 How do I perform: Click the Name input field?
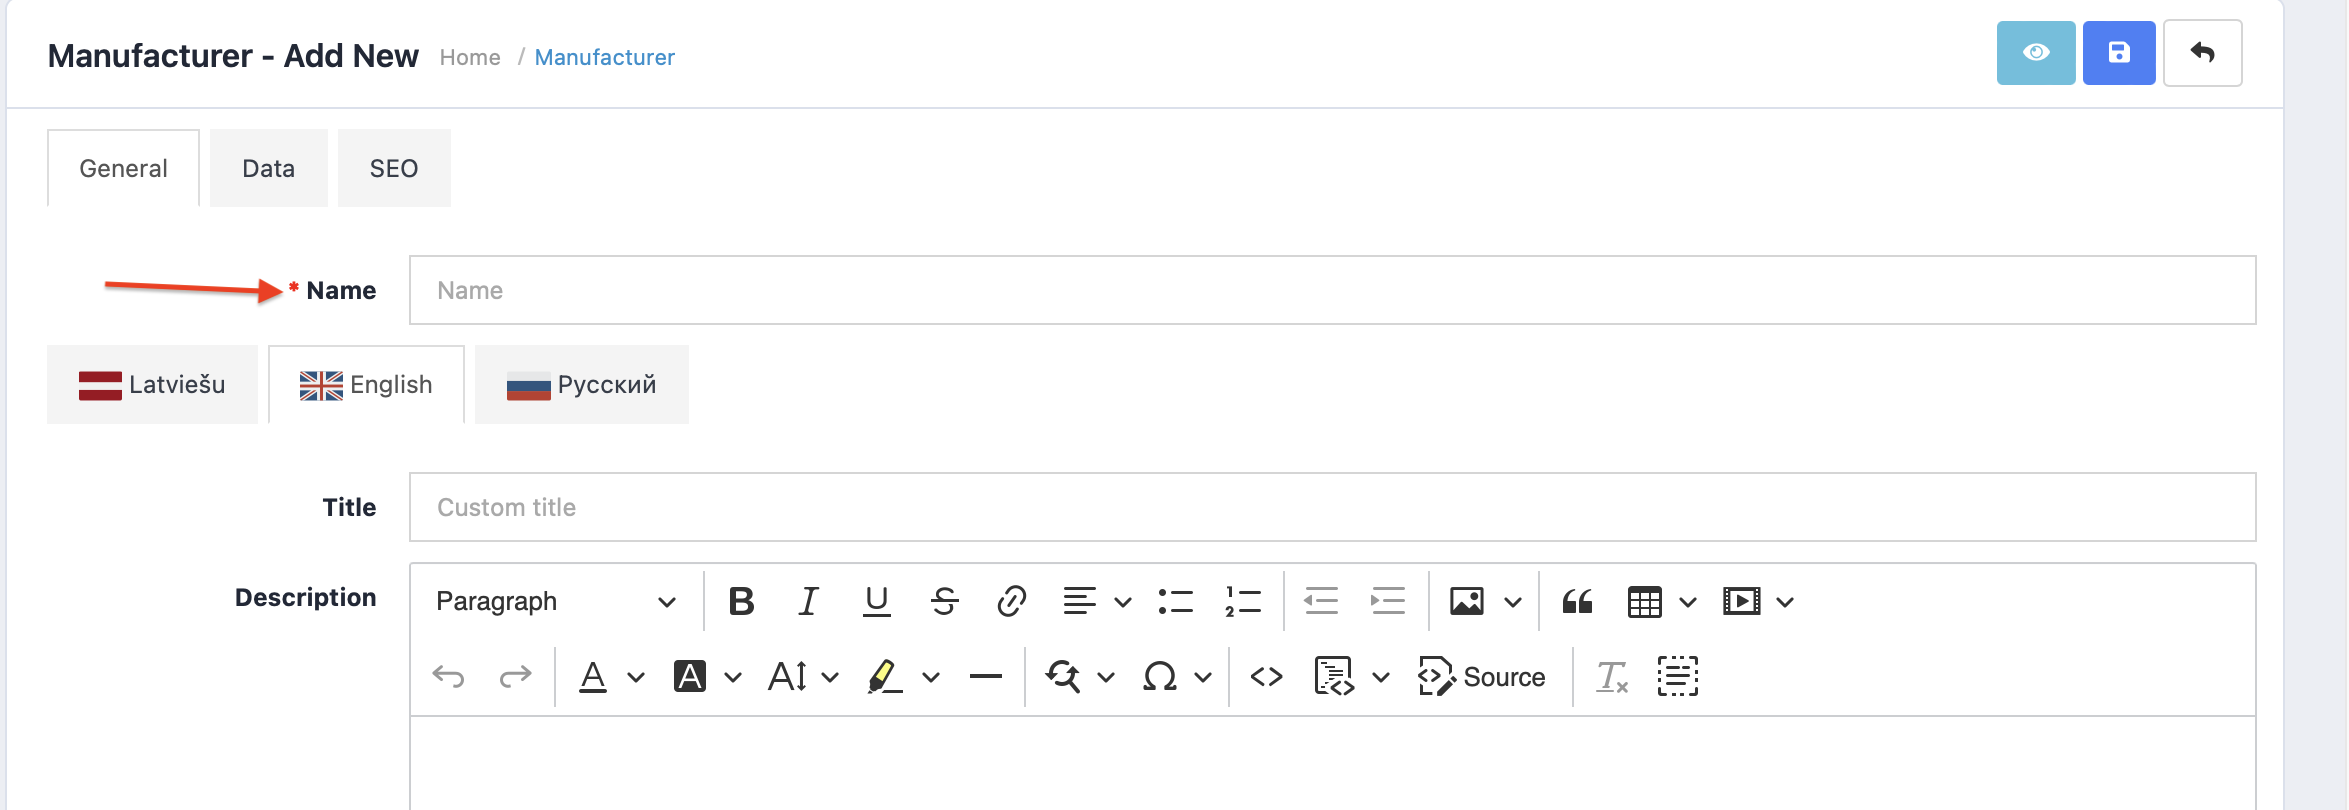tap(1332, 290)
